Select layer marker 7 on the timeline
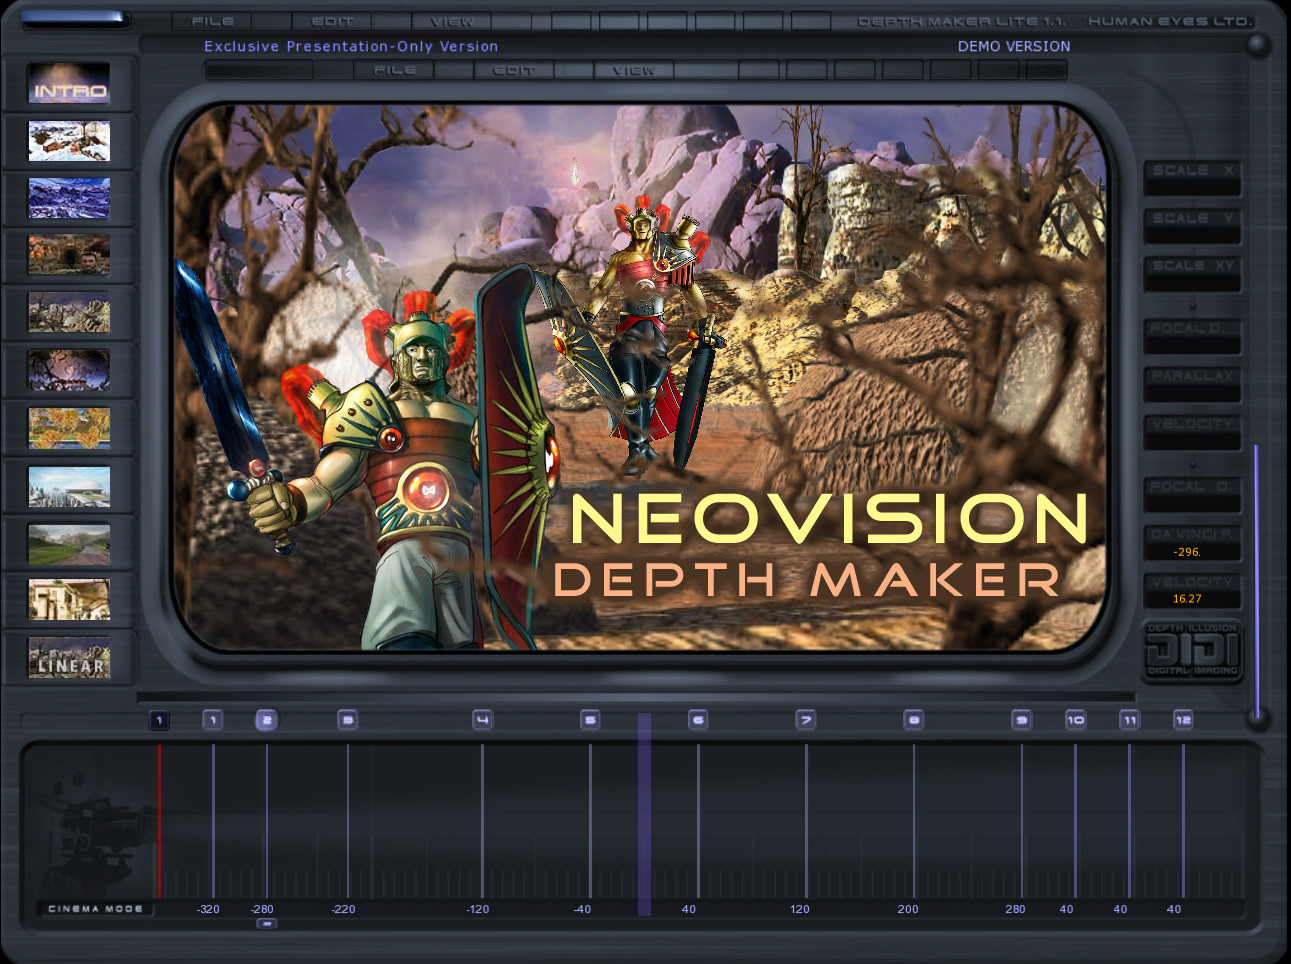The width and height of the screenshot is (1291, 964). tap(806, 720)
